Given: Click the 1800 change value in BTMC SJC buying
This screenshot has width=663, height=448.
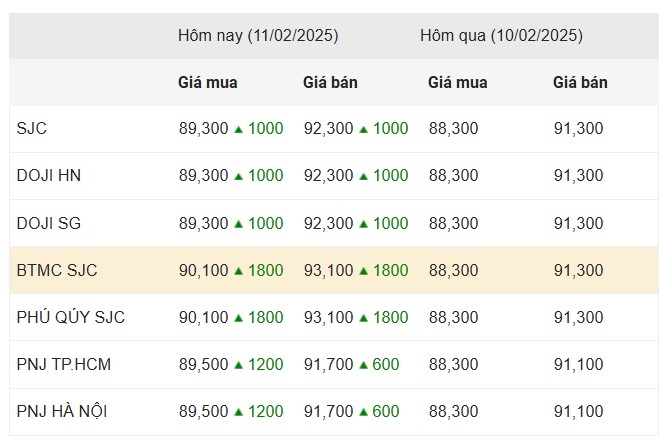Looking at the screenshot, I should [266, 270].
